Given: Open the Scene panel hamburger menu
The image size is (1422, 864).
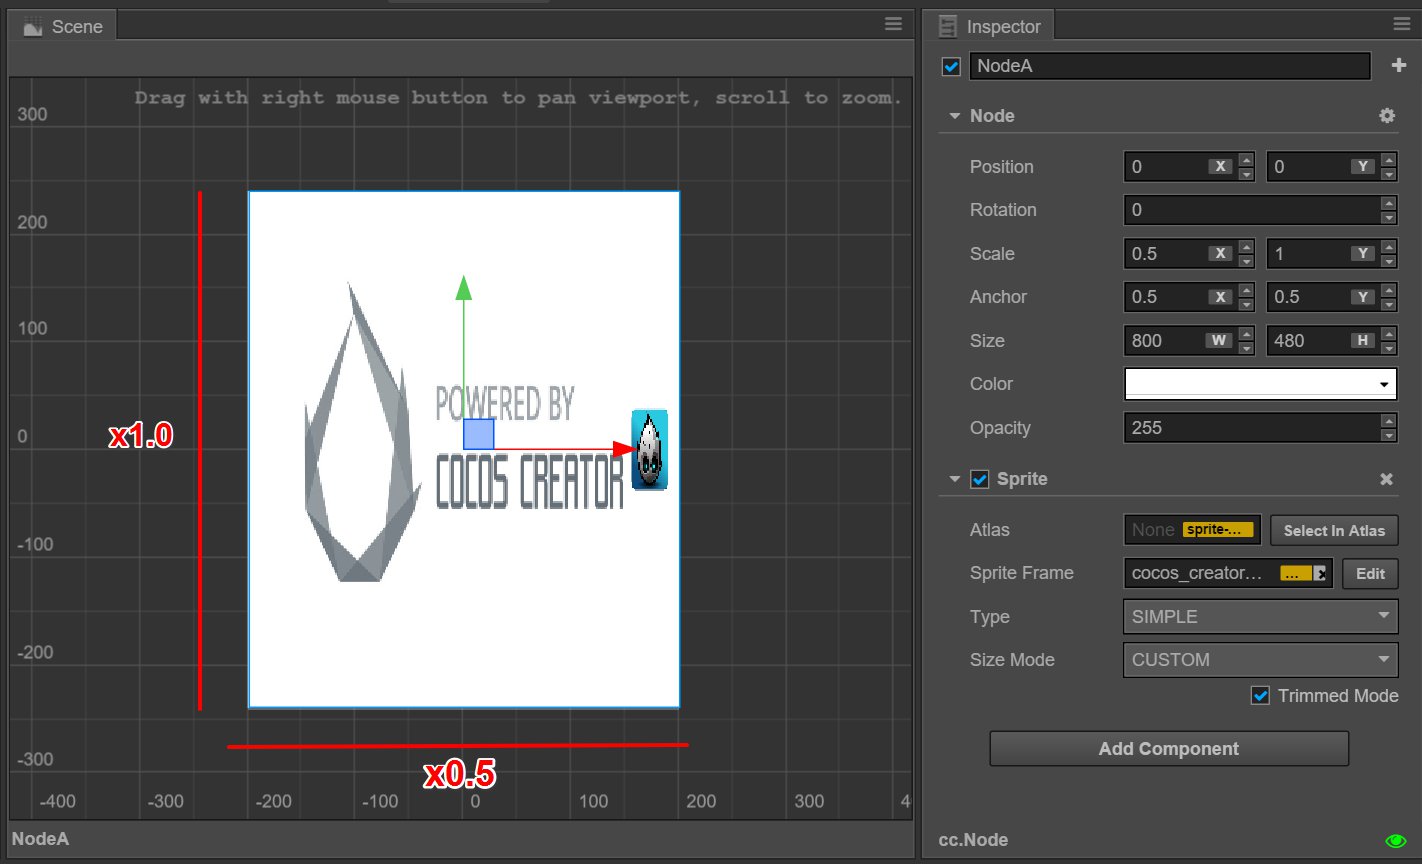Looking at the screenshot, I should tap(893, 25).
